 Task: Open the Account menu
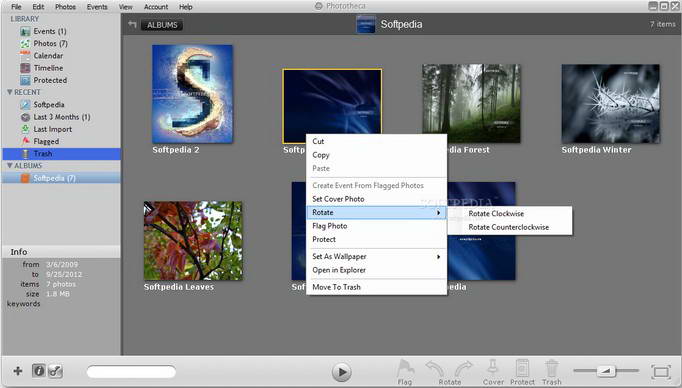(156, 7)
